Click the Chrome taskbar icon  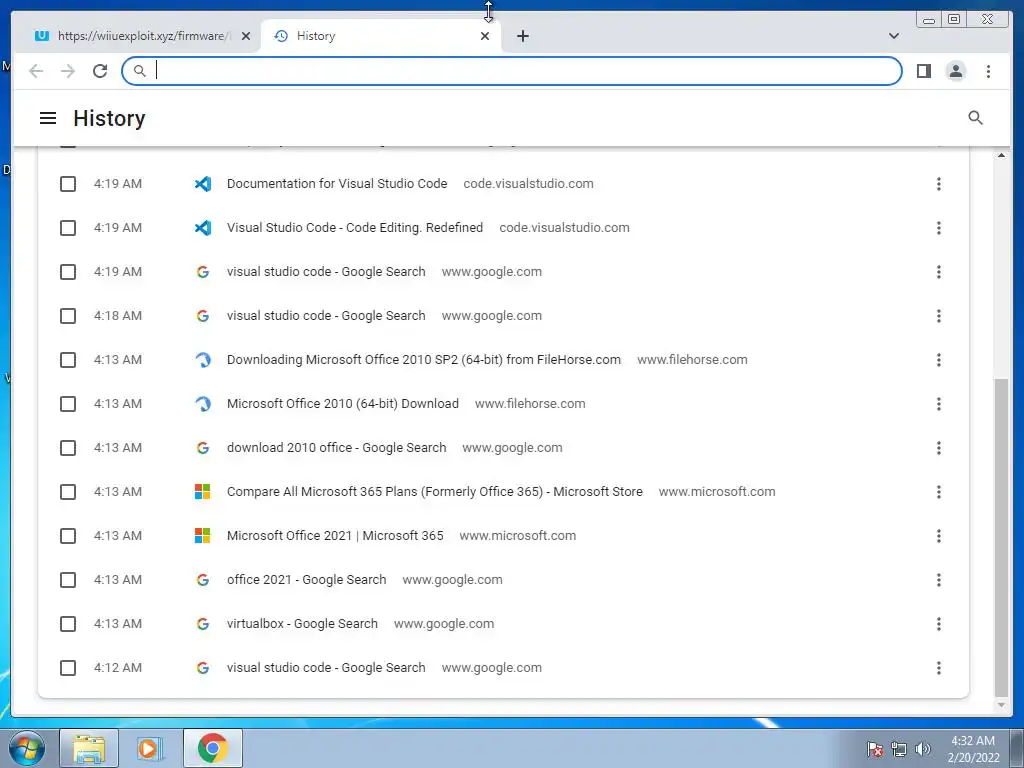212,748
